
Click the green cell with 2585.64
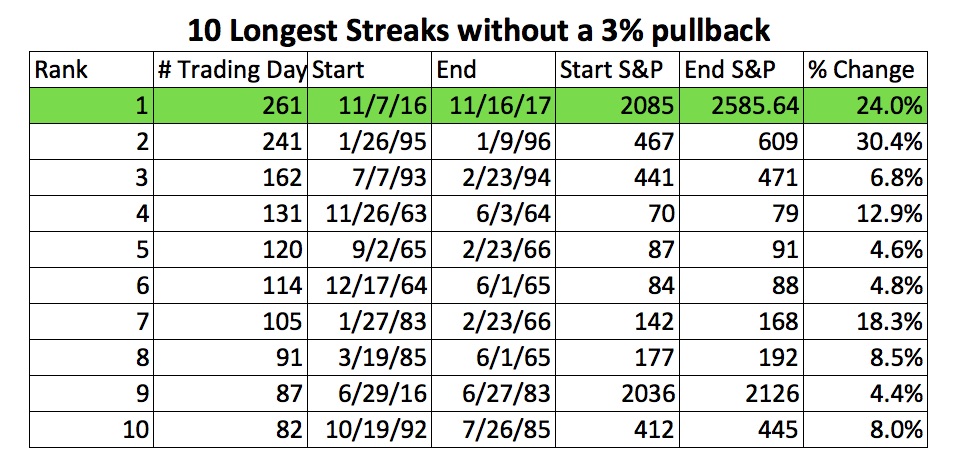point(742,106)
